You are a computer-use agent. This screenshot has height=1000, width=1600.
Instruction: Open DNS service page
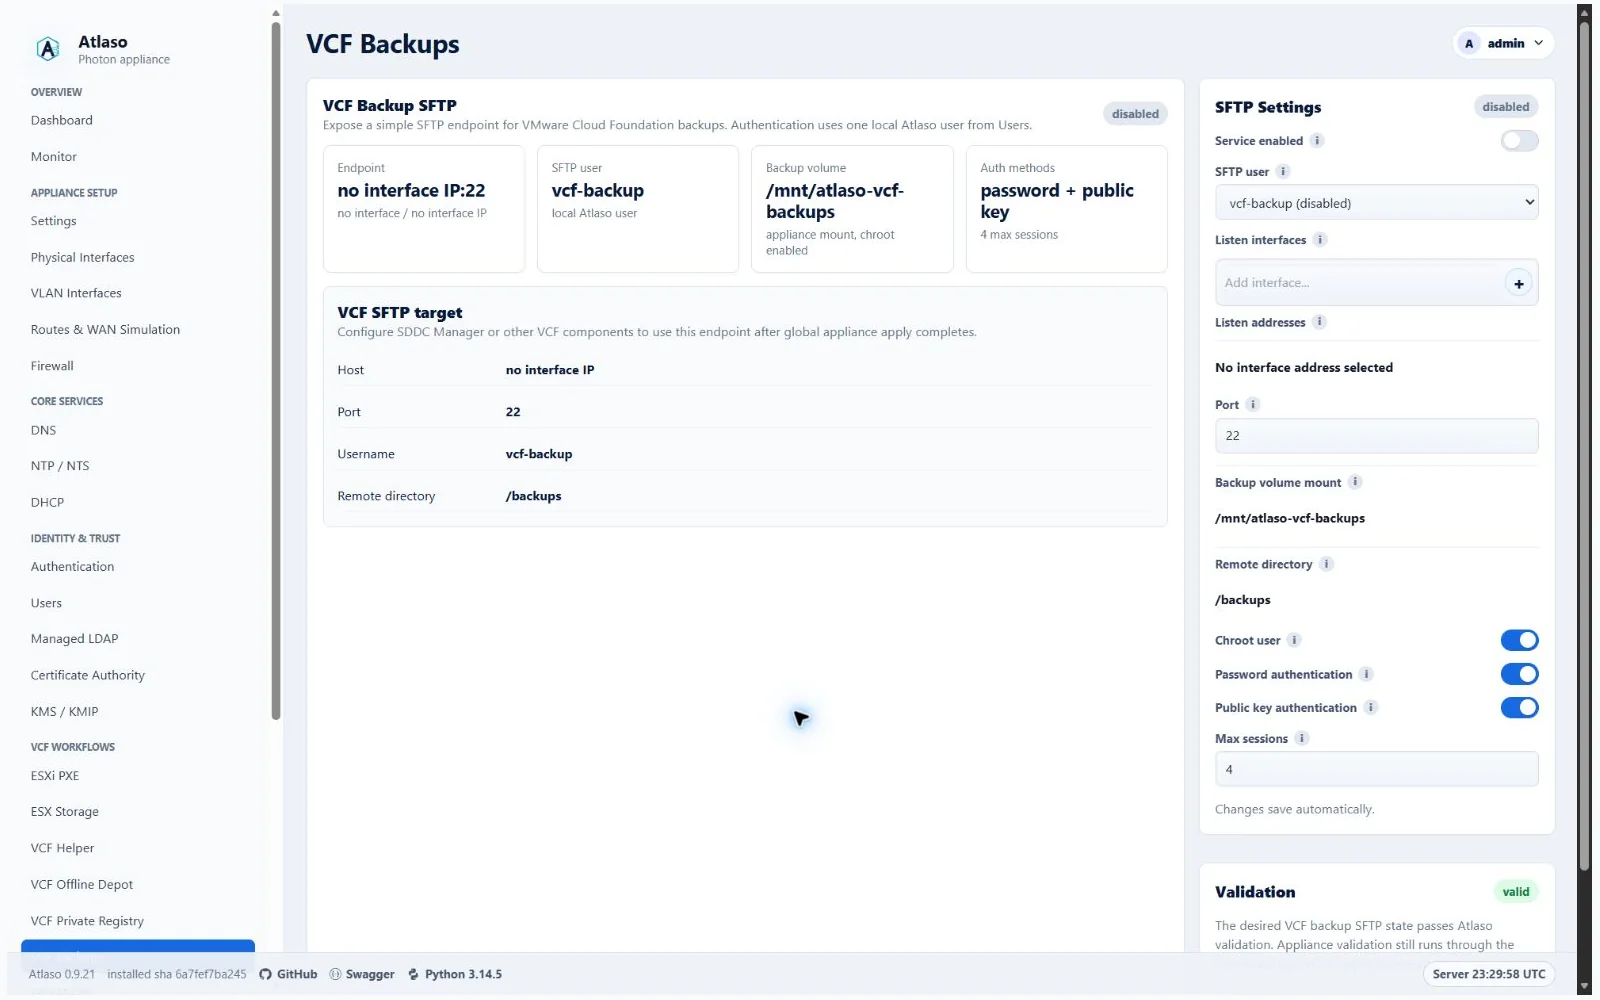(43, 430)
